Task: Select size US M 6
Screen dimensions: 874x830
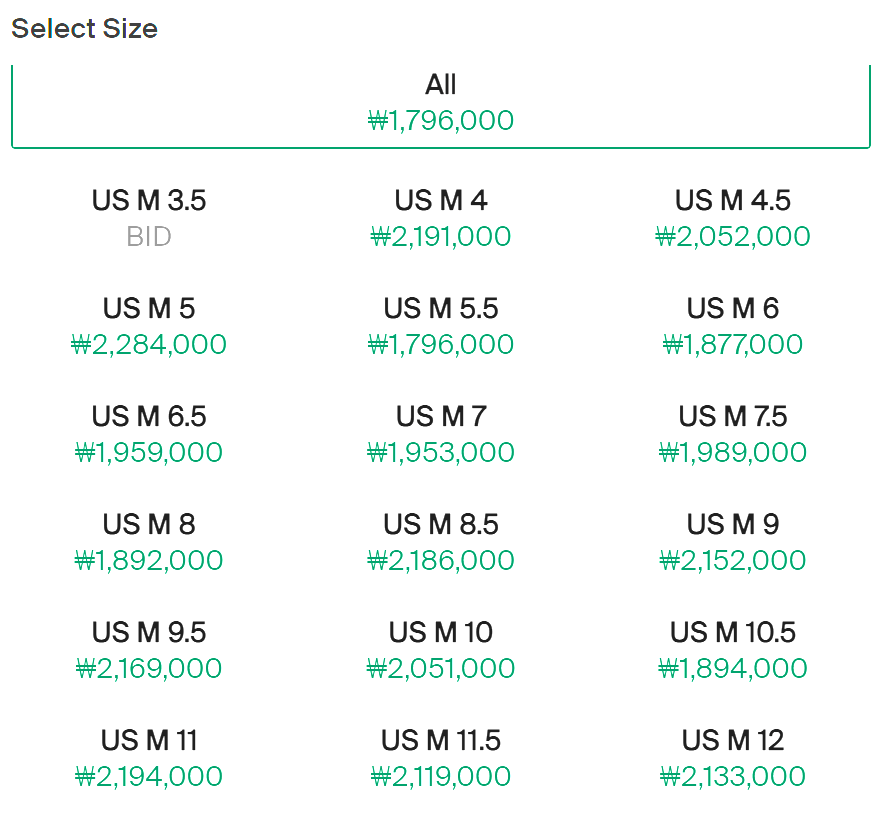Action: click(732, 326)
